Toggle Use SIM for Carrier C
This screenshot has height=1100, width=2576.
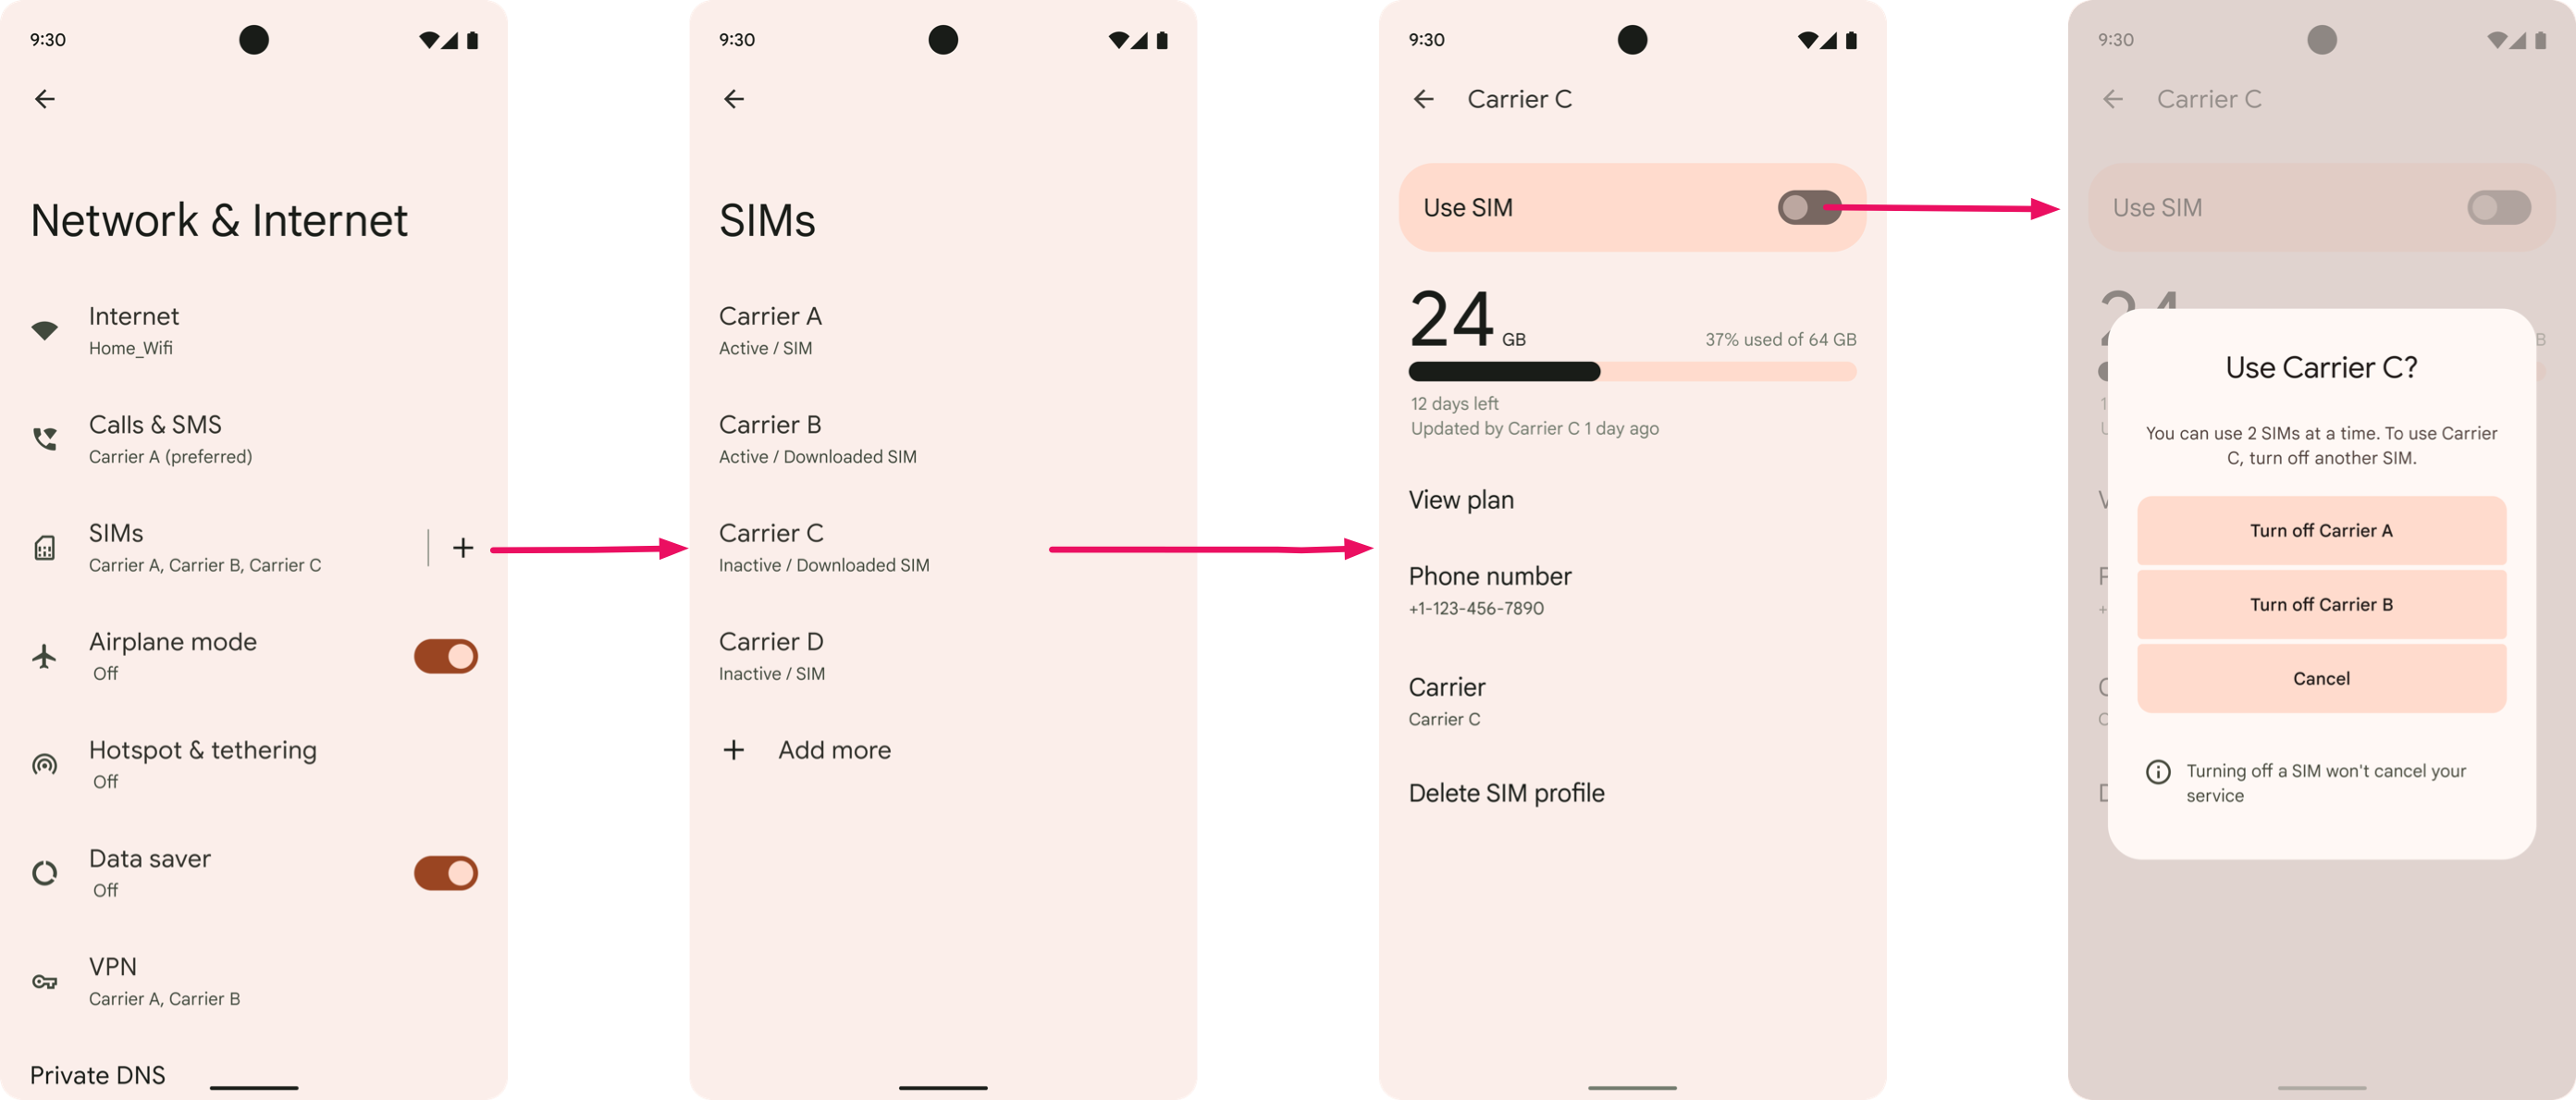pos(1807,205)
